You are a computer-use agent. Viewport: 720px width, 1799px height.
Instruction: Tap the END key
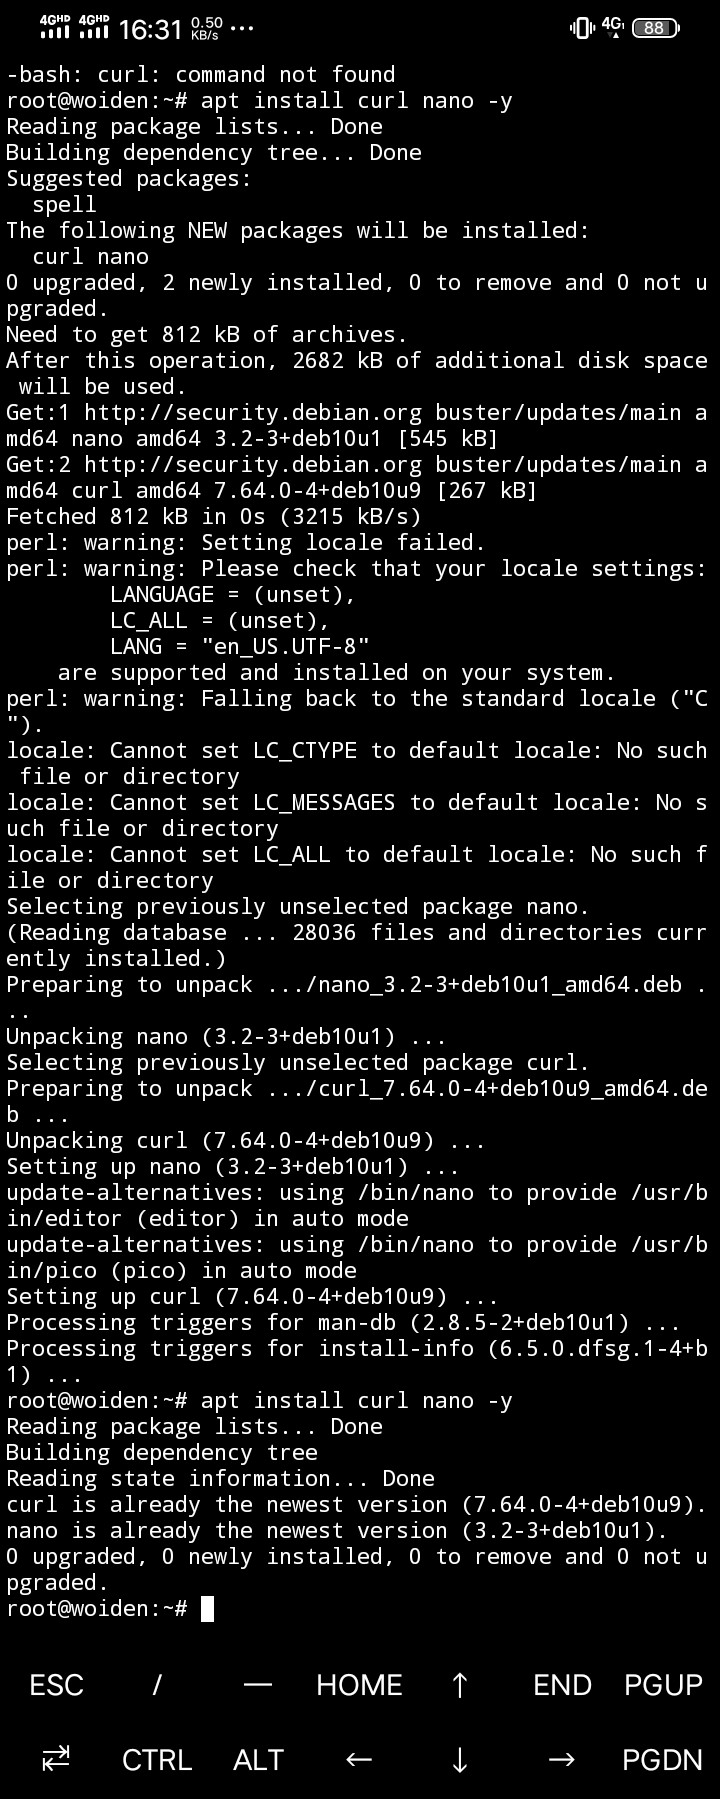tap(562, 1685)
